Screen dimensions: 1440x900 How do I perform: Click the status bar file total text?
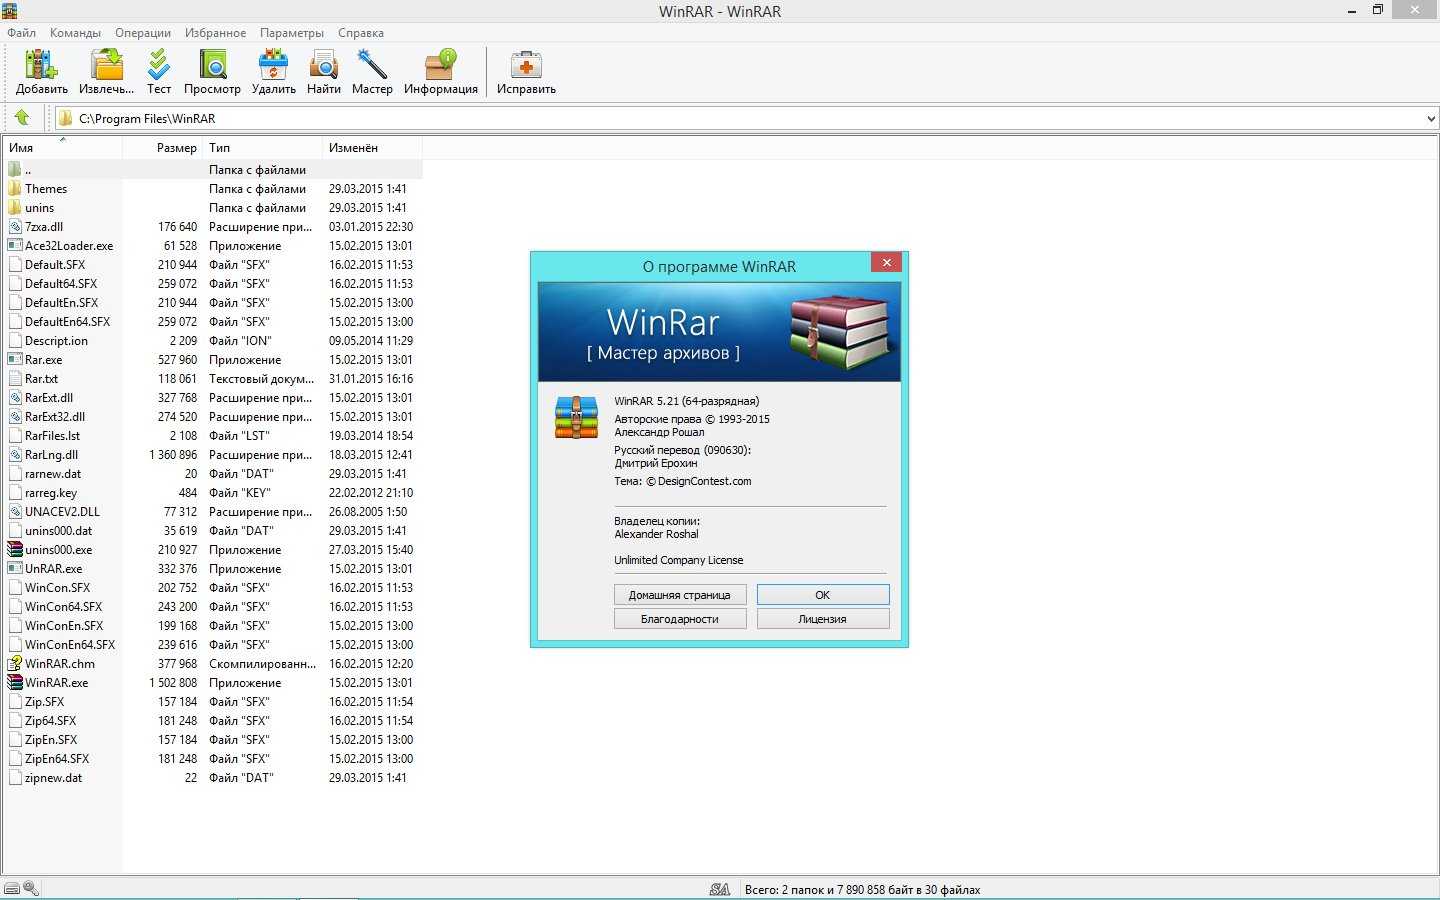pos(862,889)
